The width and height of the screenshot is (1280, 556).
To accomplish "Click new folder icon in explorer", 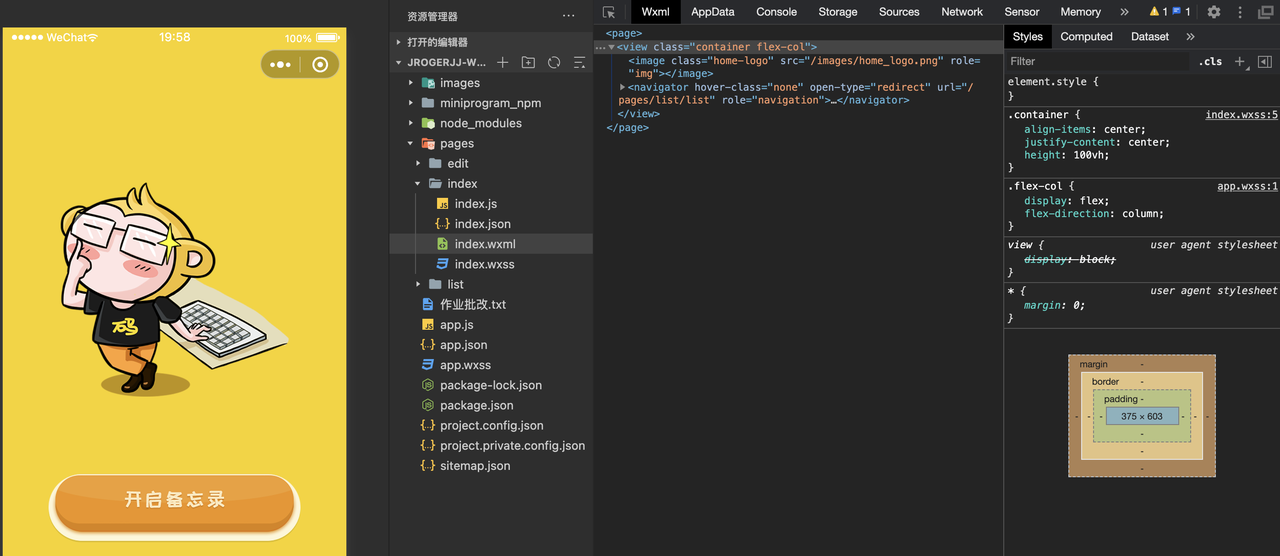I will tap(528, 62).
